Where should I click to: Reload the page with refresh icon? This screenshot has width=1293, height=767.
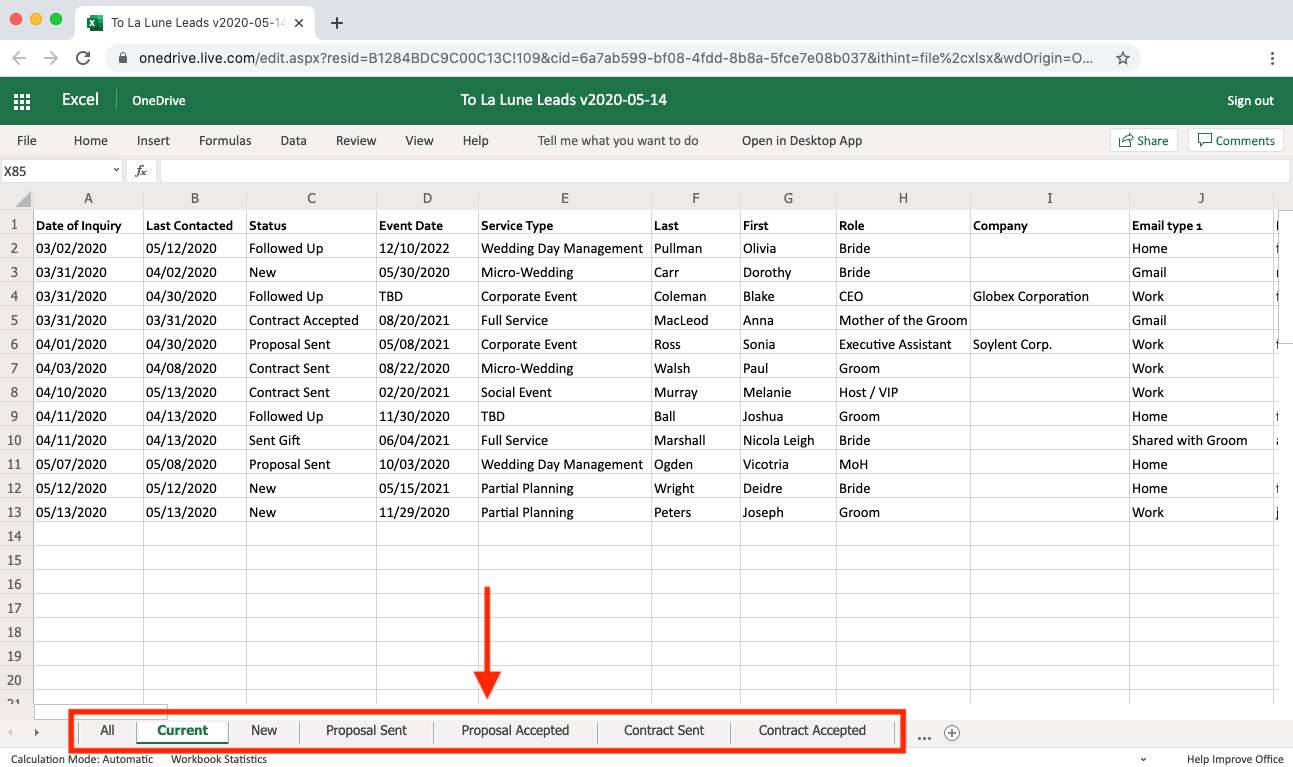coord(83,58)
